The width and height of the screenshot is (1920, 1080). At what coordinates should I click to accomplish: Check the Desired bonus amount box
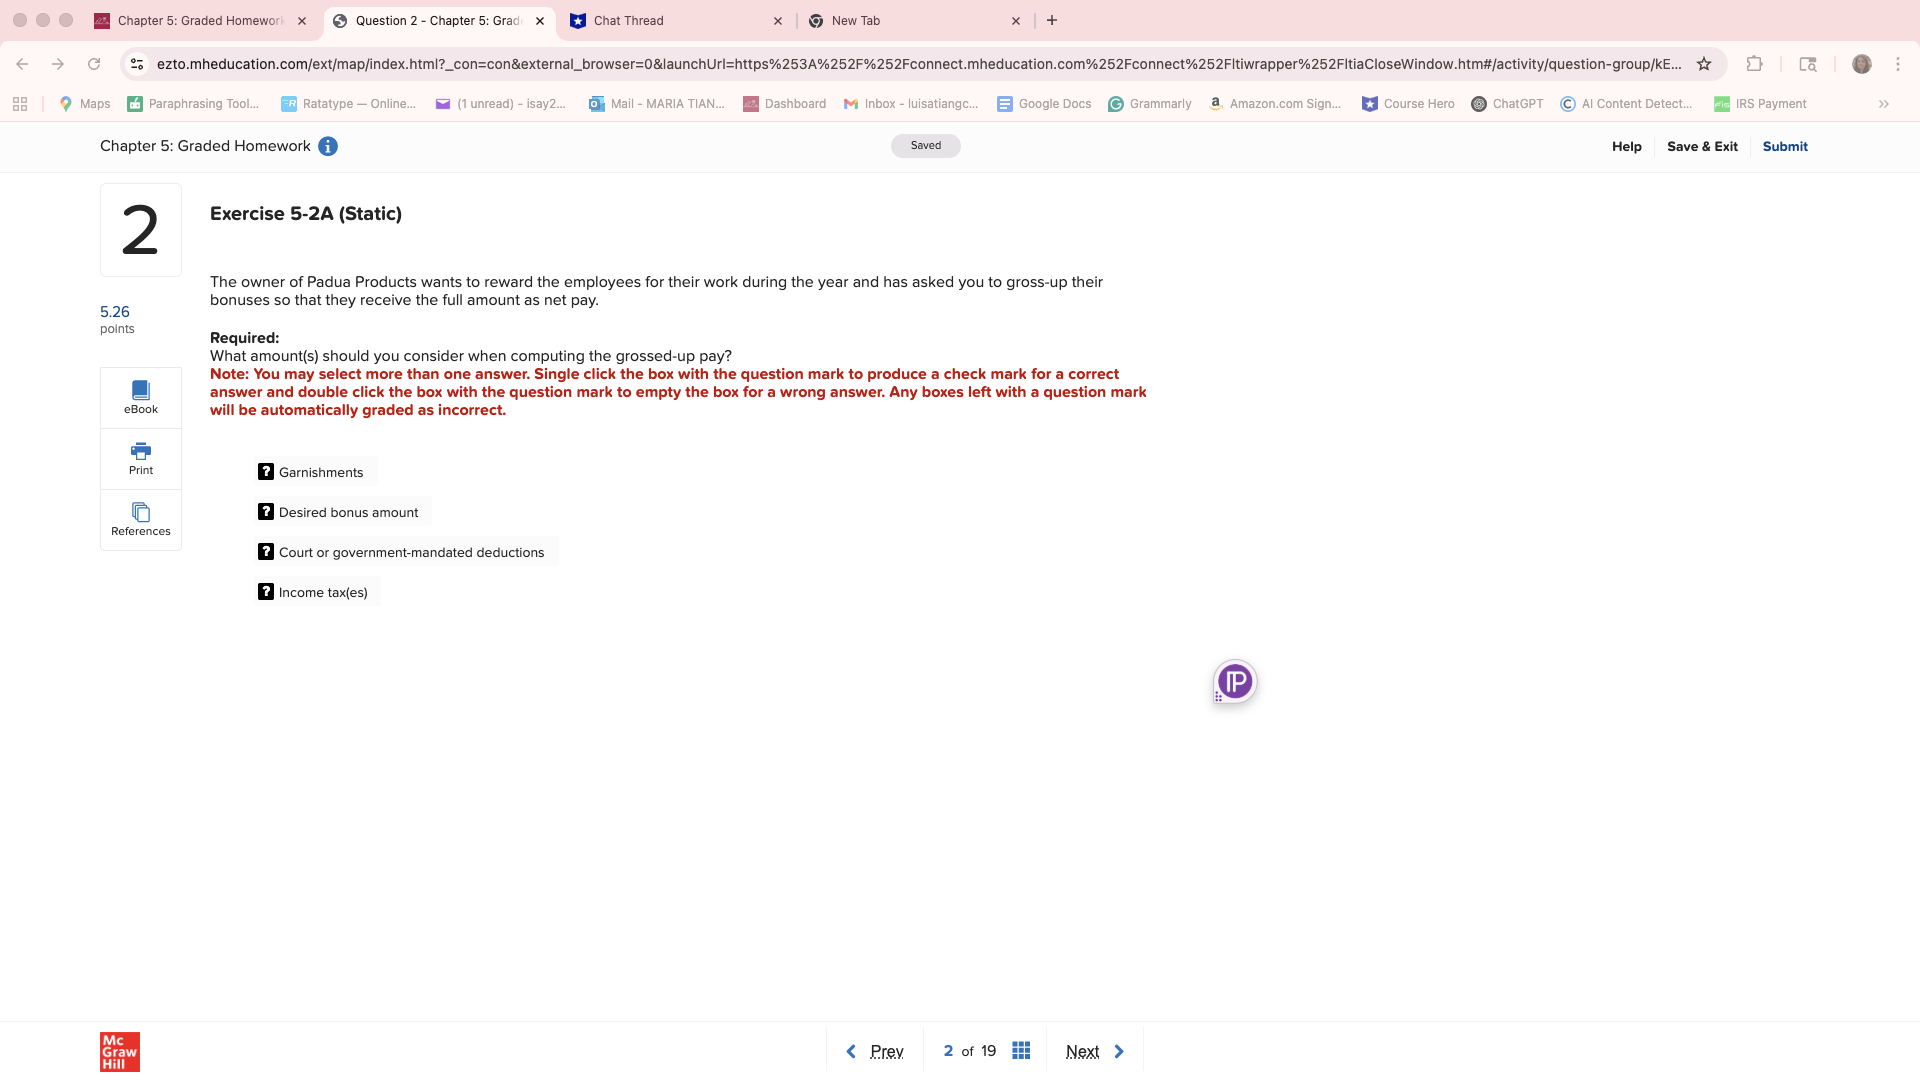(266, 512)
